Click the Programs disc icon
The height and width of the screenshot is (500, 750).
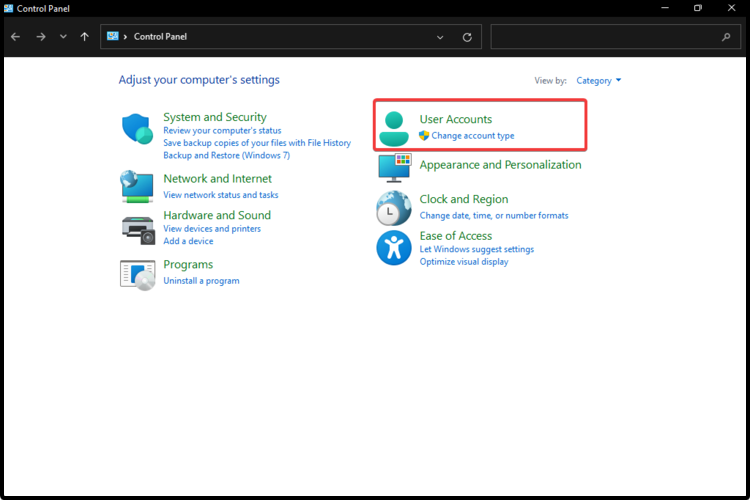137,273
